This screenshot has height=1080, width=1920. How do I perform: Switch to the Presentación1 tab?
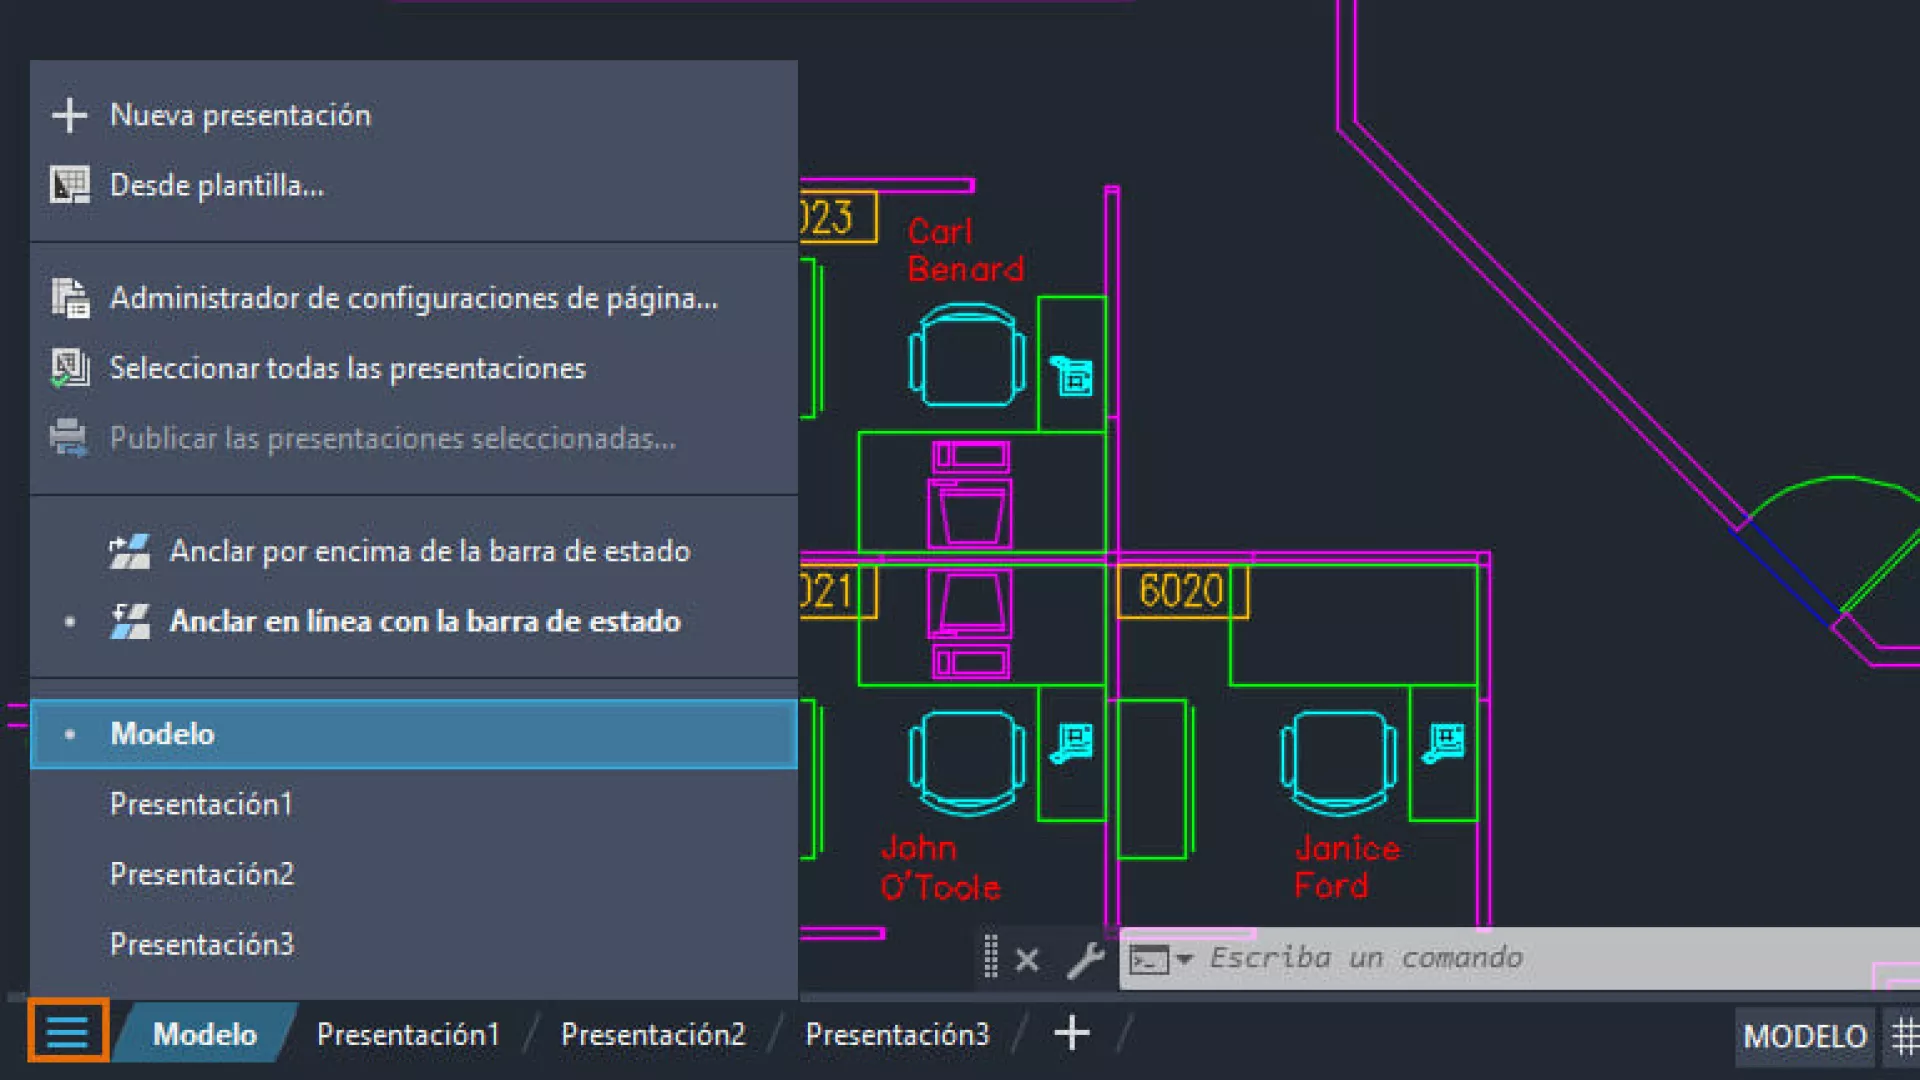408,1034
